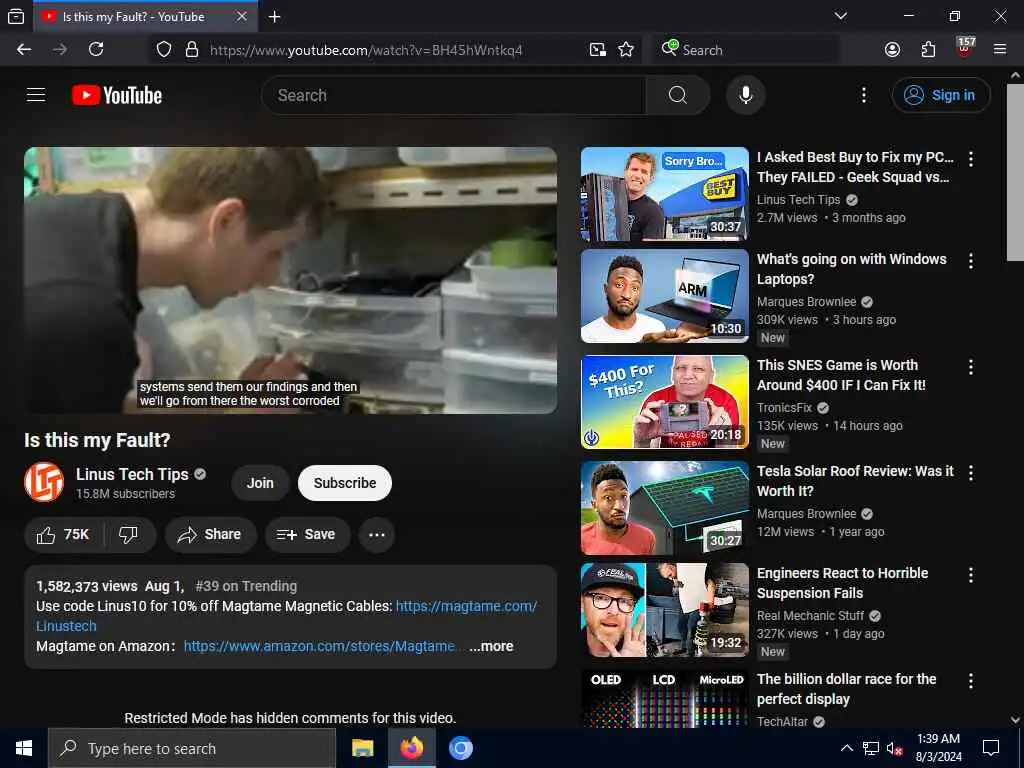Like the video with 75K thumbs up

coord(63,535)
